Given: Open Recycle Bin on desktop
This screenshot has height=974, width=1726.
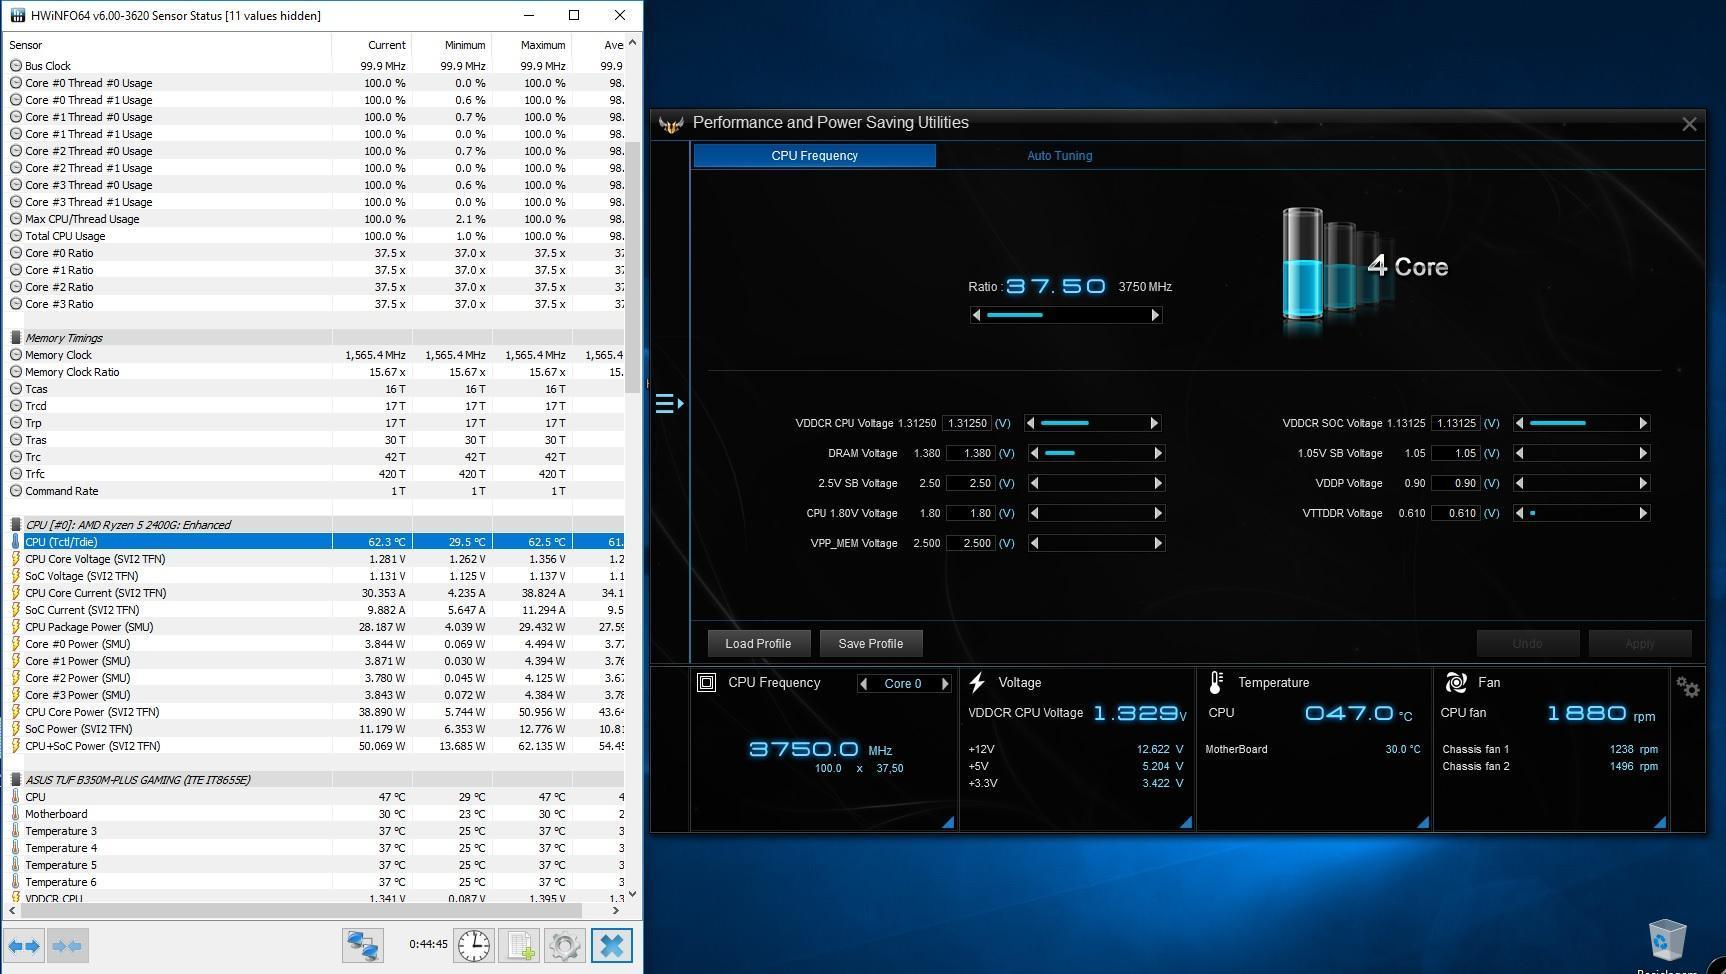Looking at the screenshot, I should [x=1667, y=941].
